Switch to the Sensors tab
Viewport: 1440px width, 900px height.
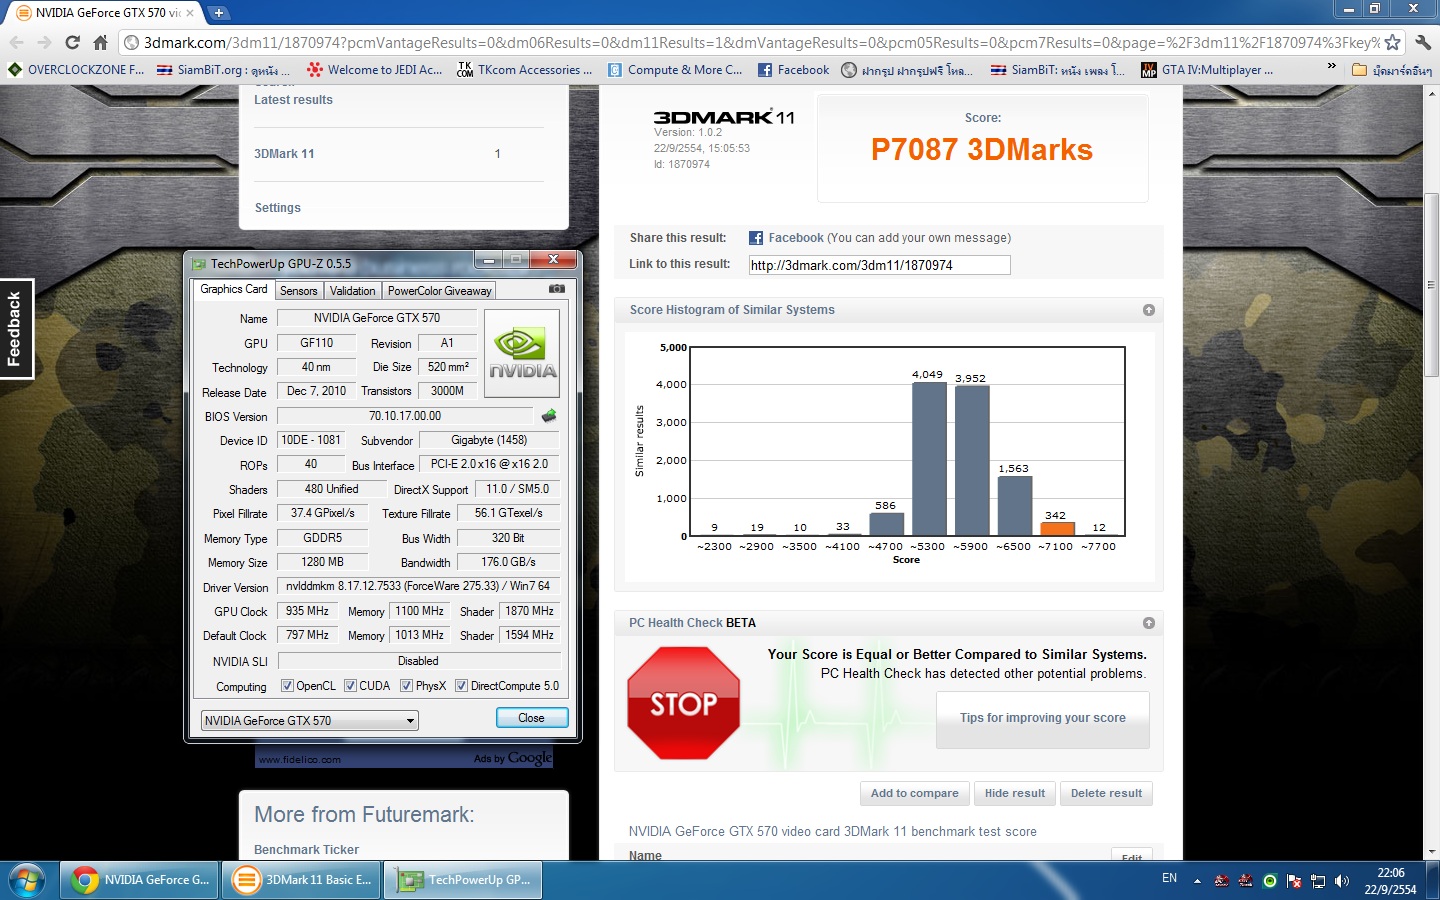[x=299, y=291]
